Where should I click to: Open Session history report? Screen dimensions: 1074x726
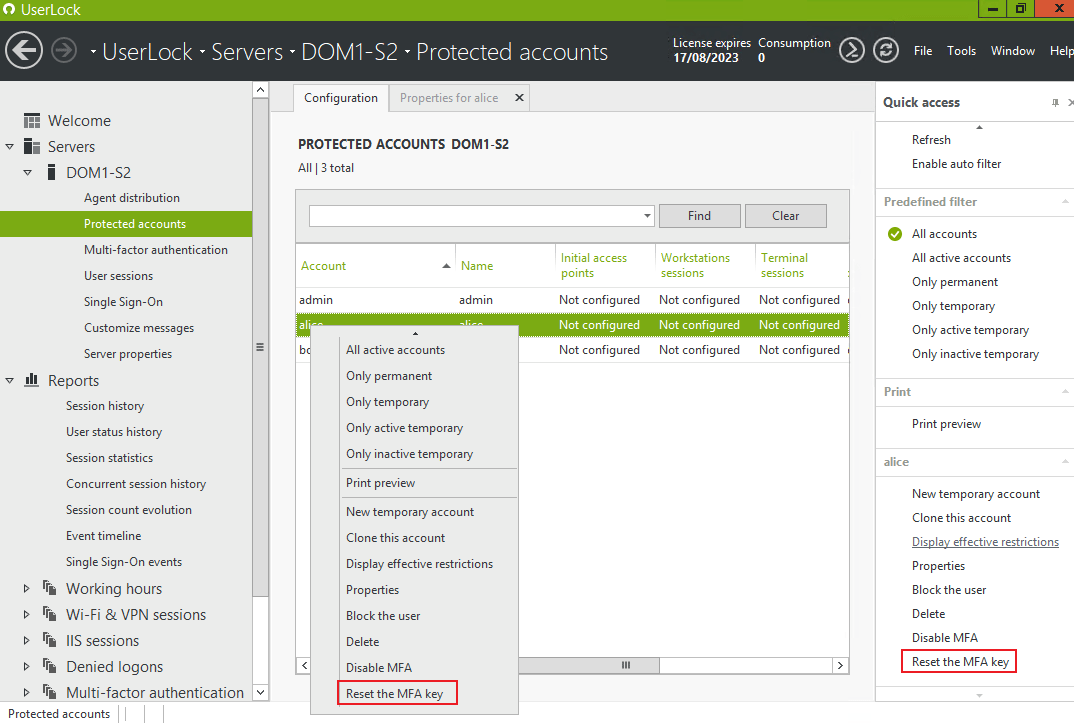[x=105, y=406]
